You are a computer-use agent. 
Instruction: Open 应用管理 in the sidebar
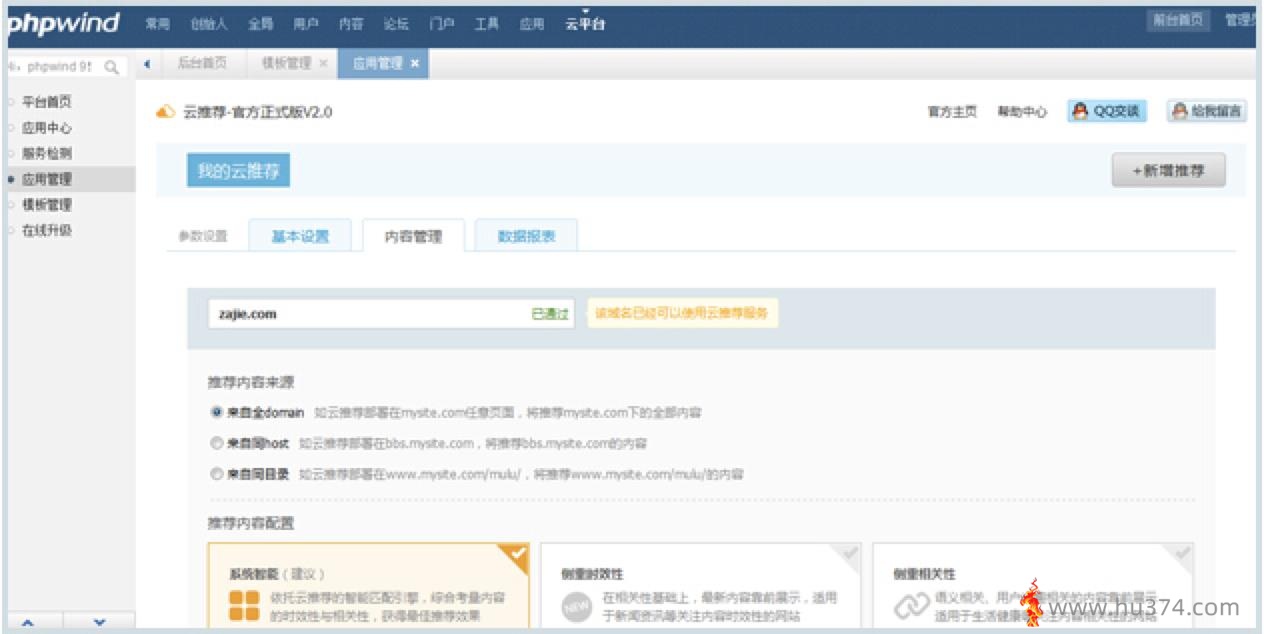click(x=47, y=180)
